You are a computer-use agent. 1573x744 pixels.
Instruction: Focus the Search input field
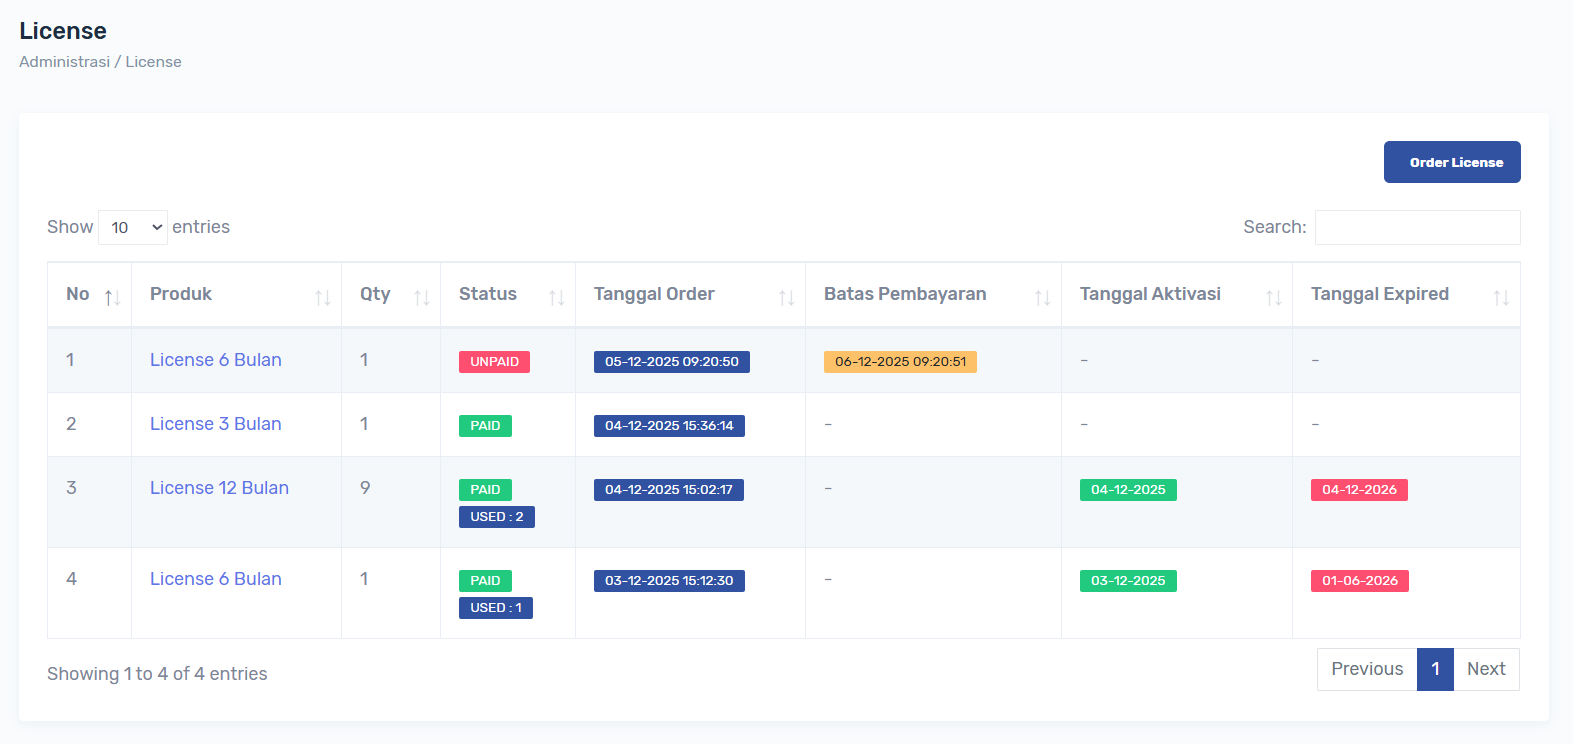(x=1417, y=228)
